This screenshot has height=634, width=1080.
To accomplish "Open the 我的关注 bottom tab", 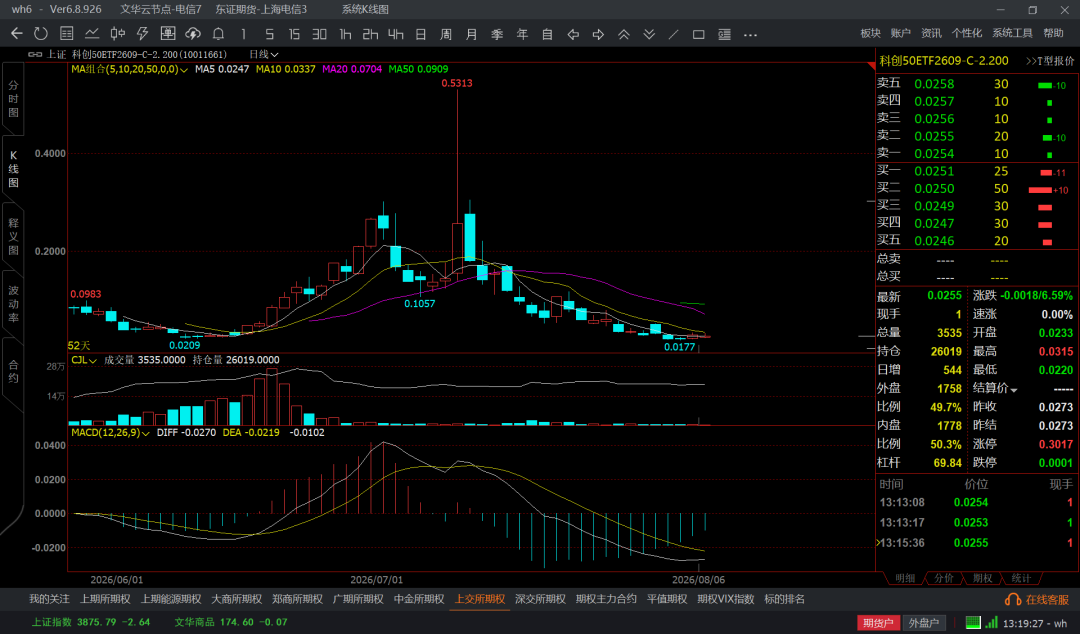I will [x=50, y=600].
